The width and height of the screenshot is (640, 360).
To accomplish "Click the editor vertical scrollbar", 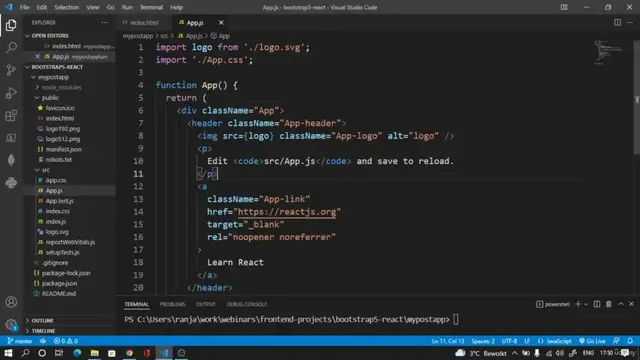I will pos(636,98).
